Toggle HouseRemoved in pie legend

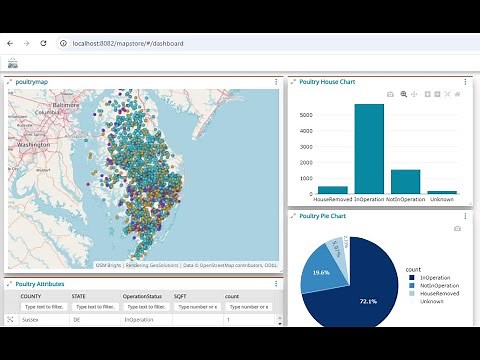(435, 293)
